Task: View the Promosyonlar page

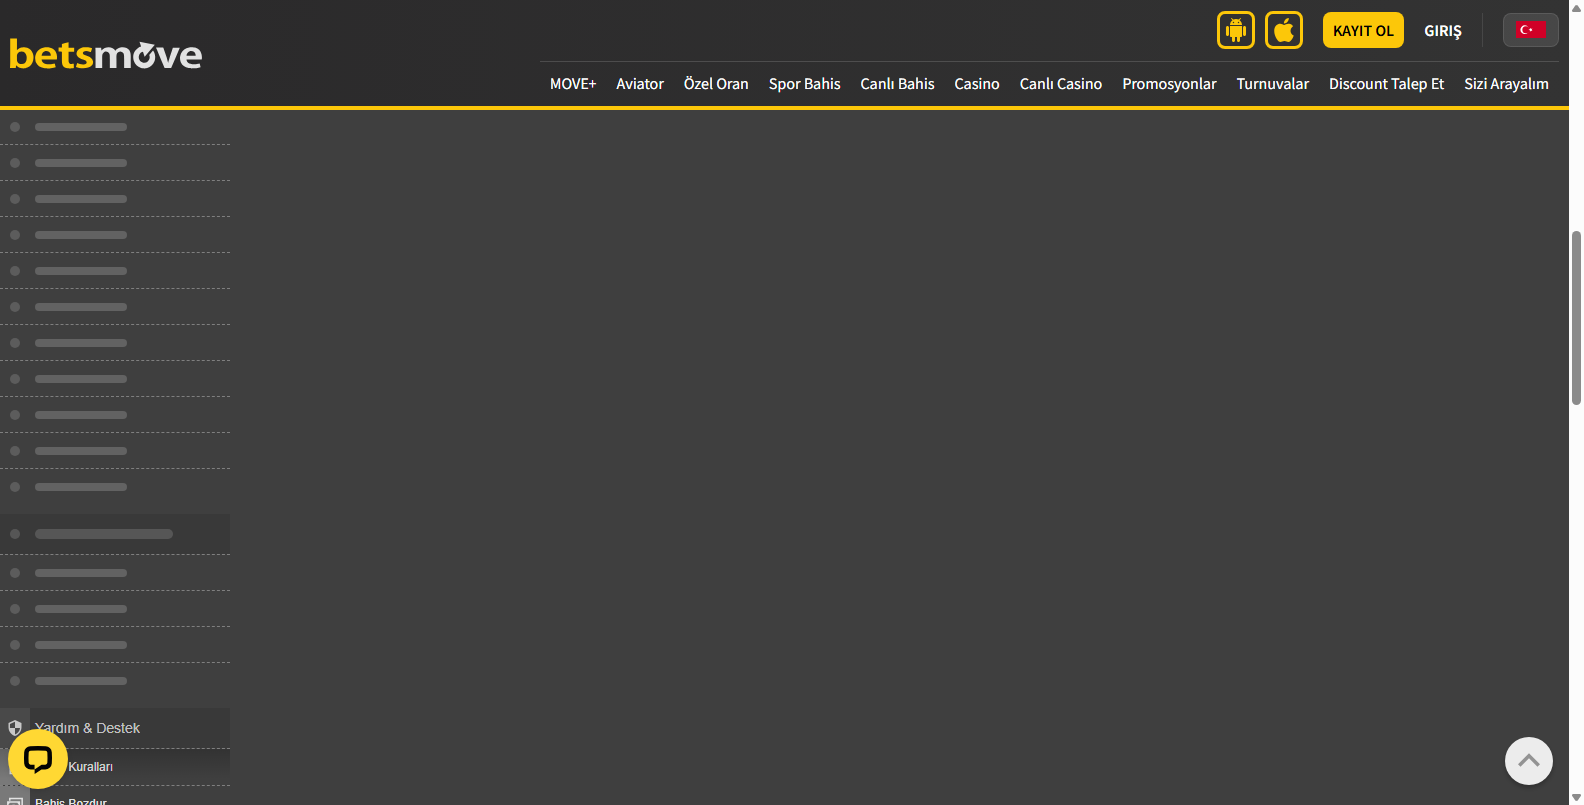Action: [1168, 84]
